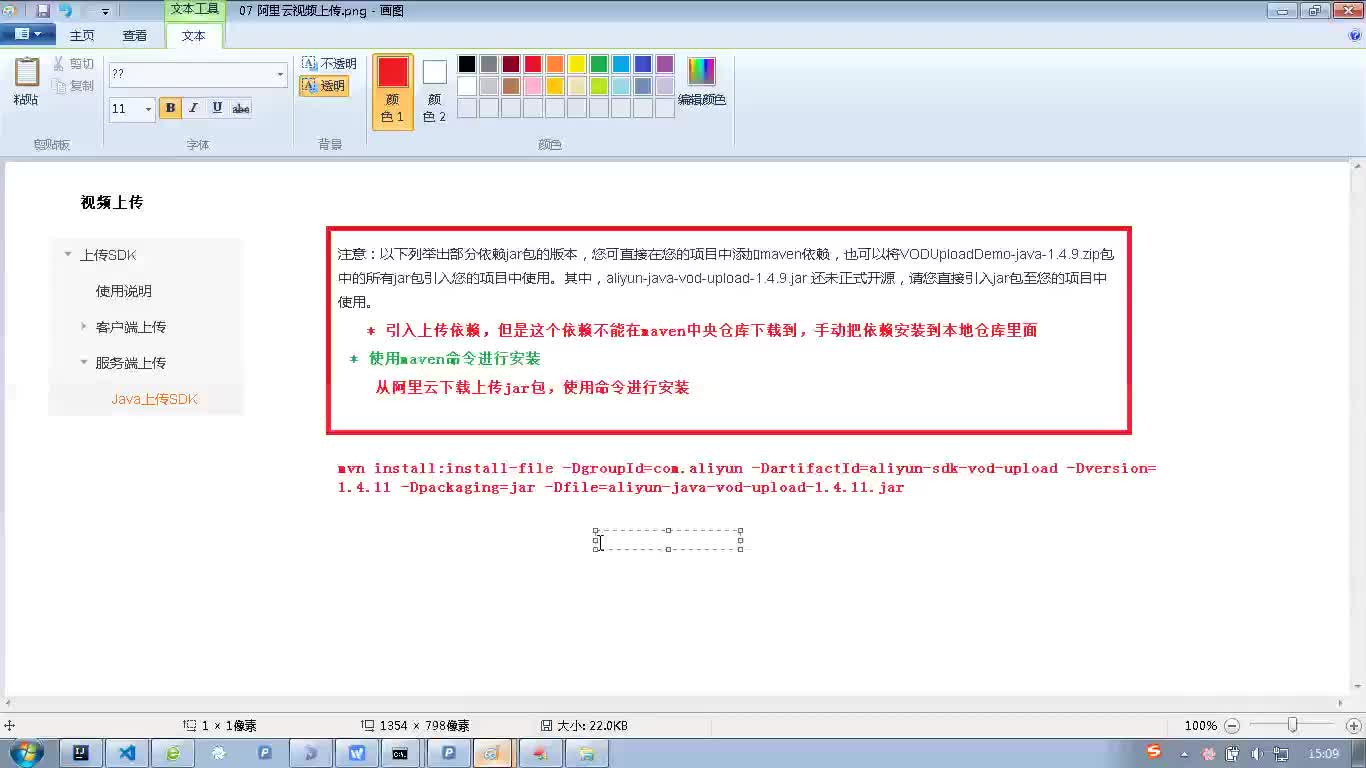Select the 文本 ribbon tab
The height and width of the screenshot is (768, 1366).
click(x=194, y=35)
